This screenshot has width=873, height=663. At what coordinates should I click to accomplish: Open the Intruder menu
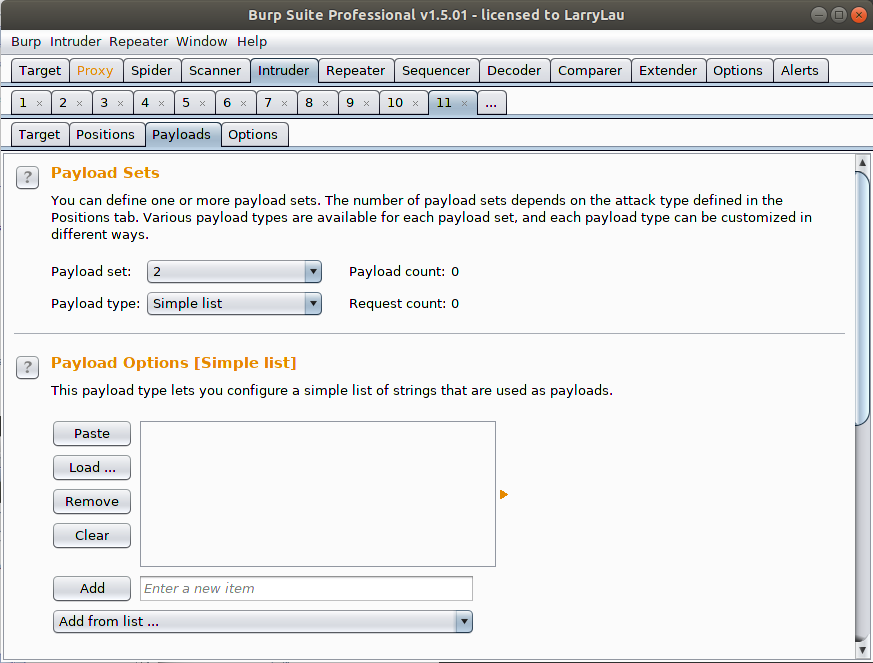click(x=75, y=42)
